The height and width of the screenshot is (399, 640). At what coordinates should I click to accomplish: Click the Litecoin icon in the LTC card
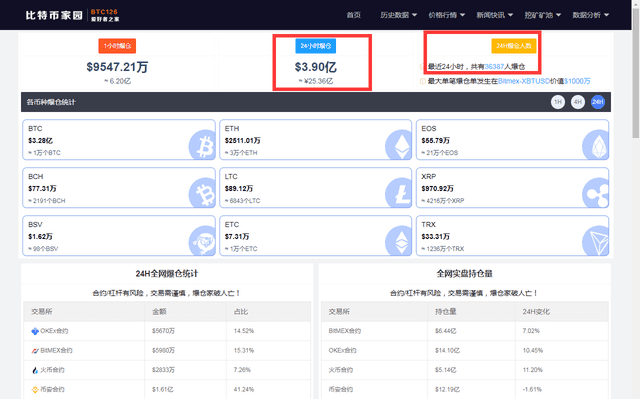[399, 193]
